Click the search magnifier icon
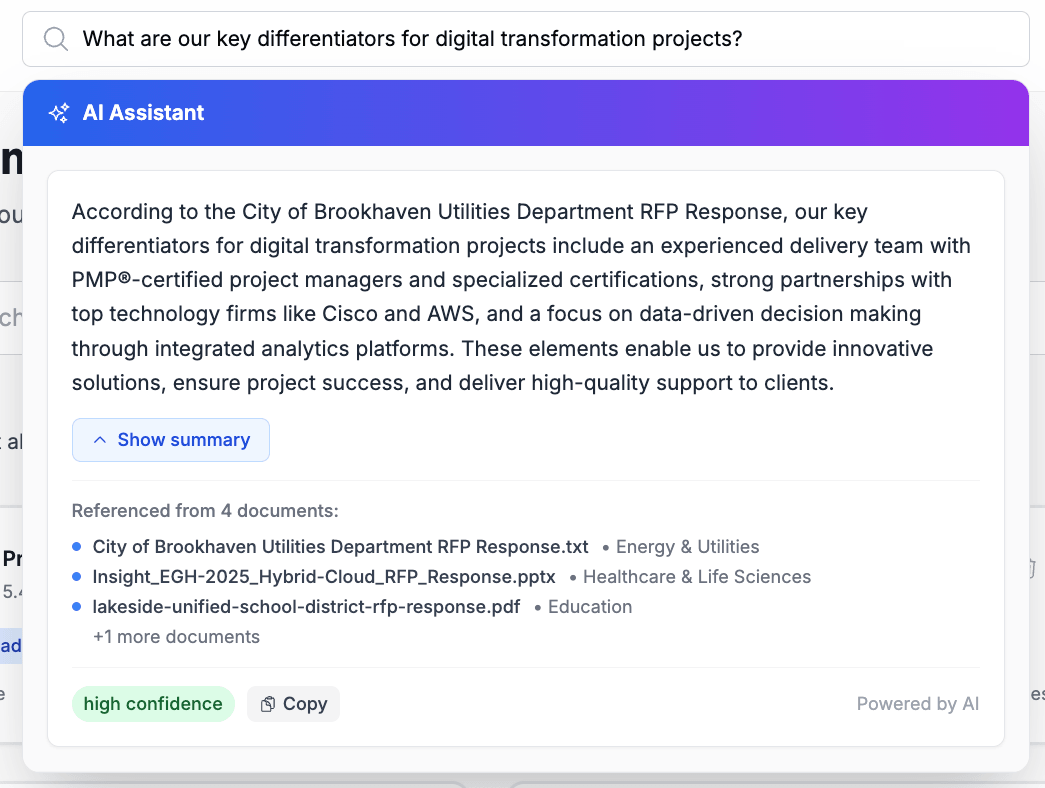The width and height of the screenshot is (1045, 788). pos(55,38)
